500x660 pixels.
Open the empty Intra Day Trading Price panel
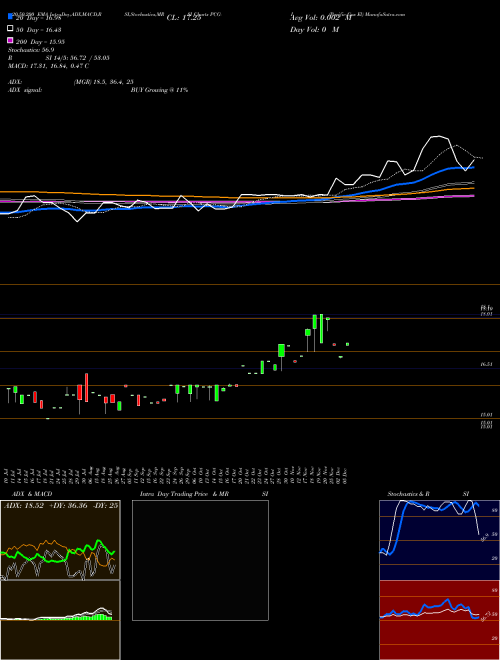click(200, 560)
